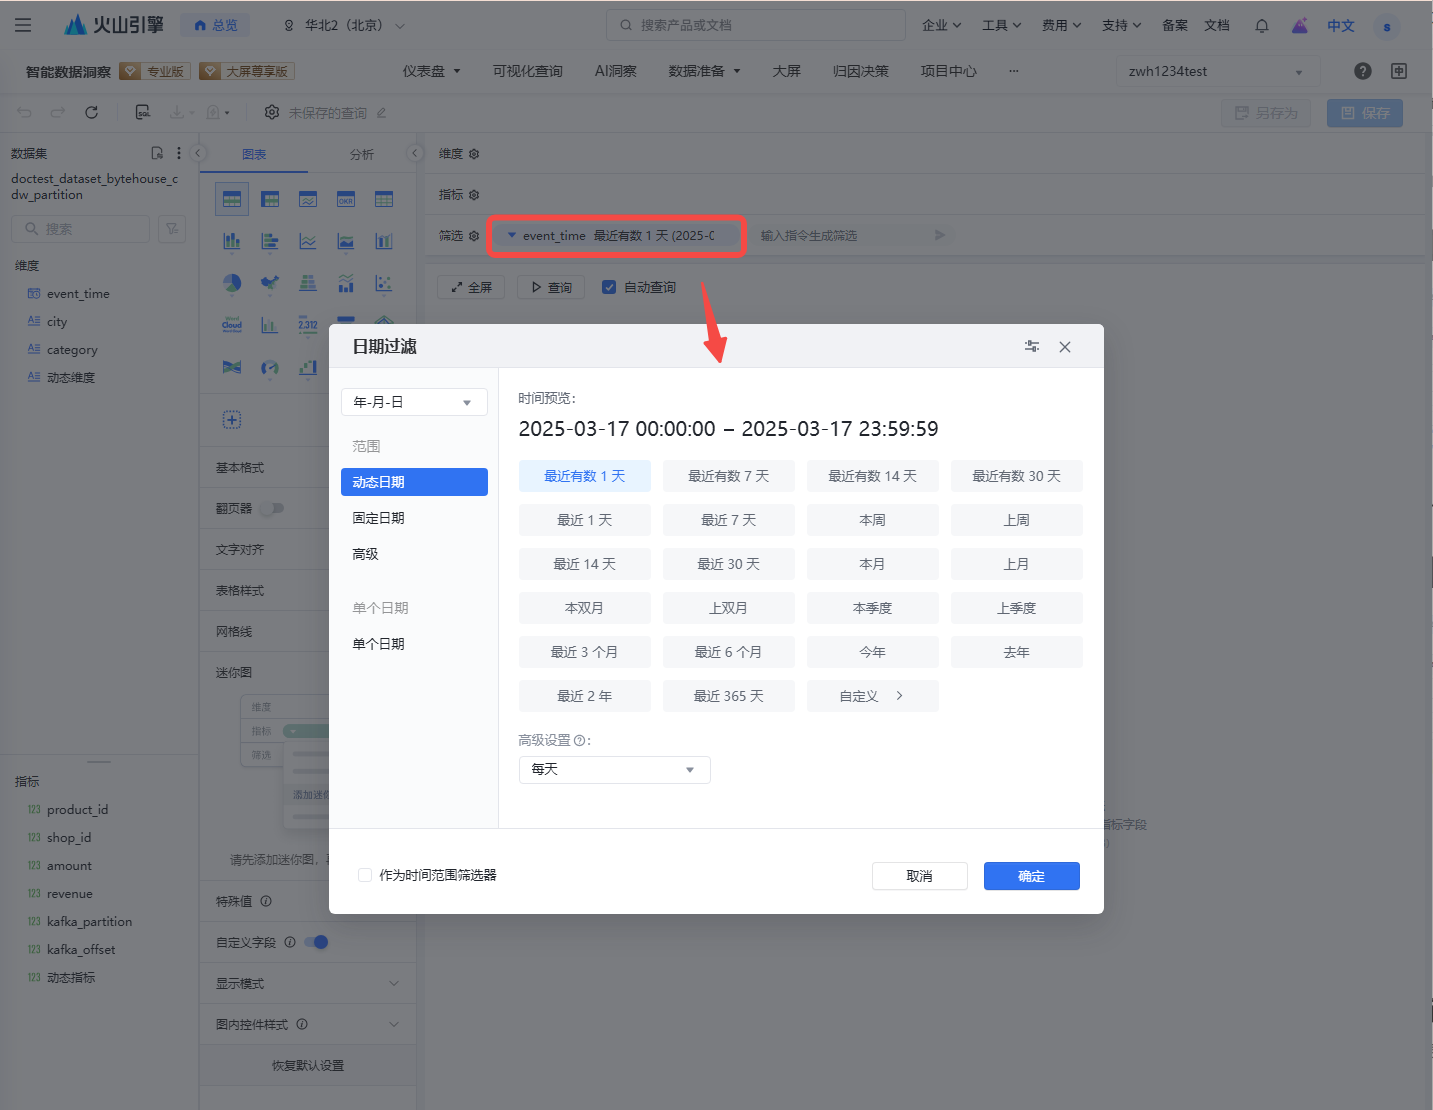
Task: Switch to 固定日期 in the date filter
Action: [379, 518]
